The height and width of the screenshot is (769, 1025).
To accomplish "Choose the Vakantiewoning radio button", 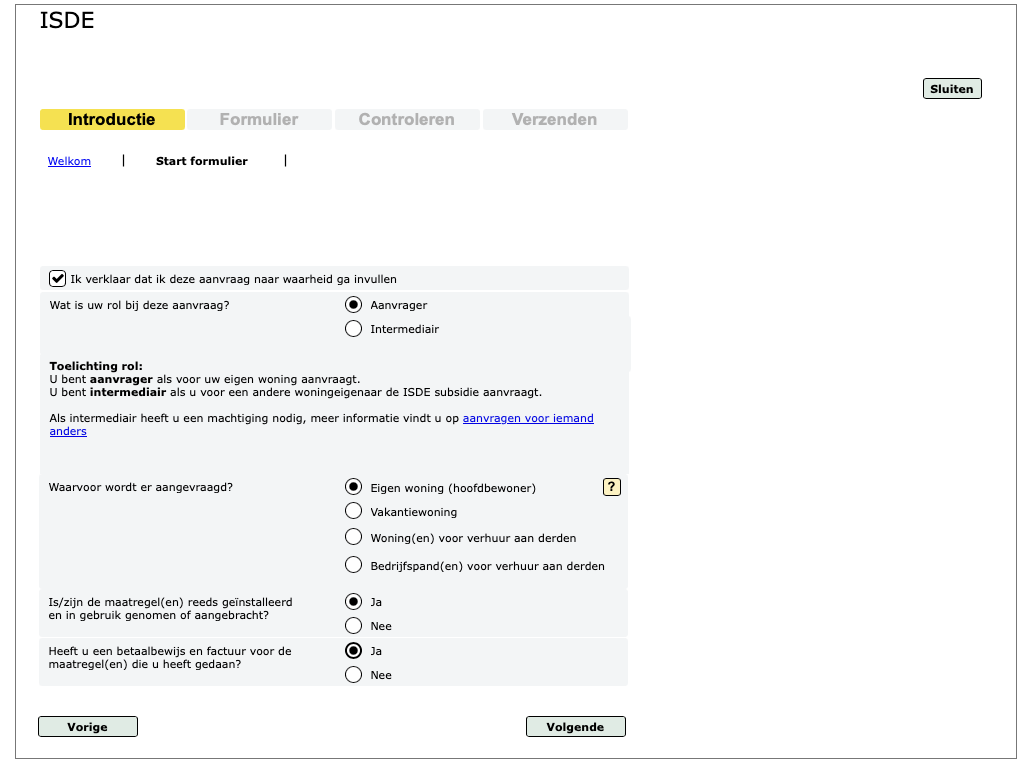I will (x=353, y=511).
